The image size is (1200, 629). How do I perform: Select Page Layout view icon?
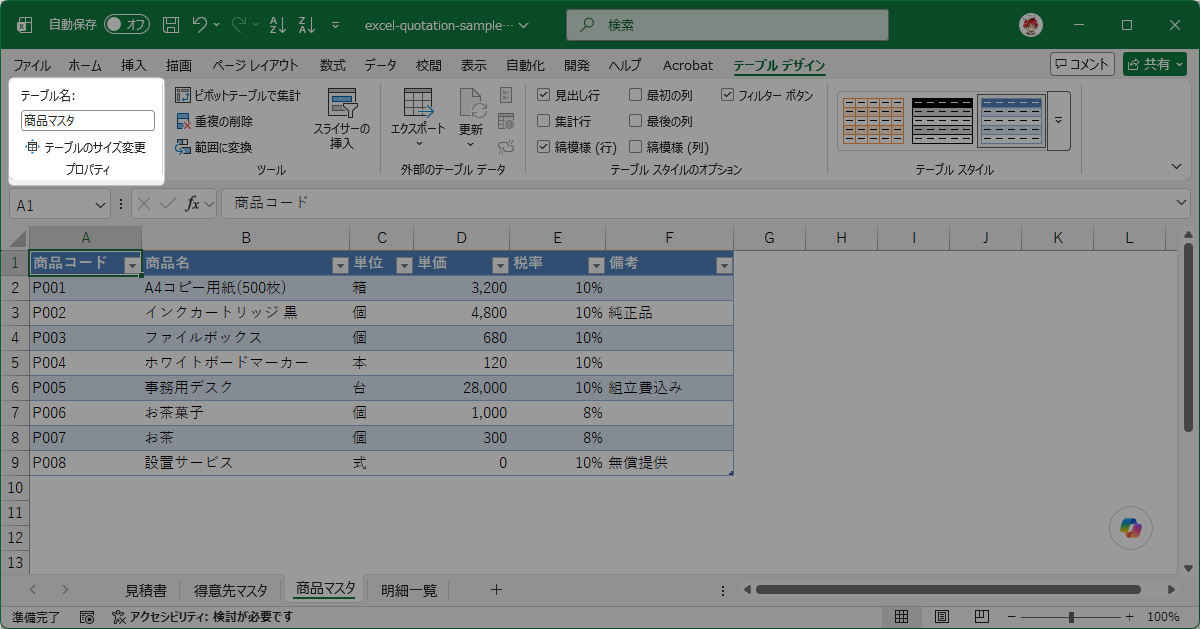(x=942, y=617)
